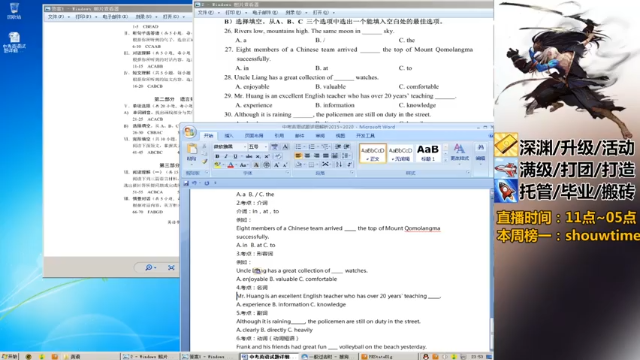Viewport: 640px width, 360px height.
Task: Click zoom magnifier in left Photo Viewer
Action: pyautogui.click(x=150, y=268)
